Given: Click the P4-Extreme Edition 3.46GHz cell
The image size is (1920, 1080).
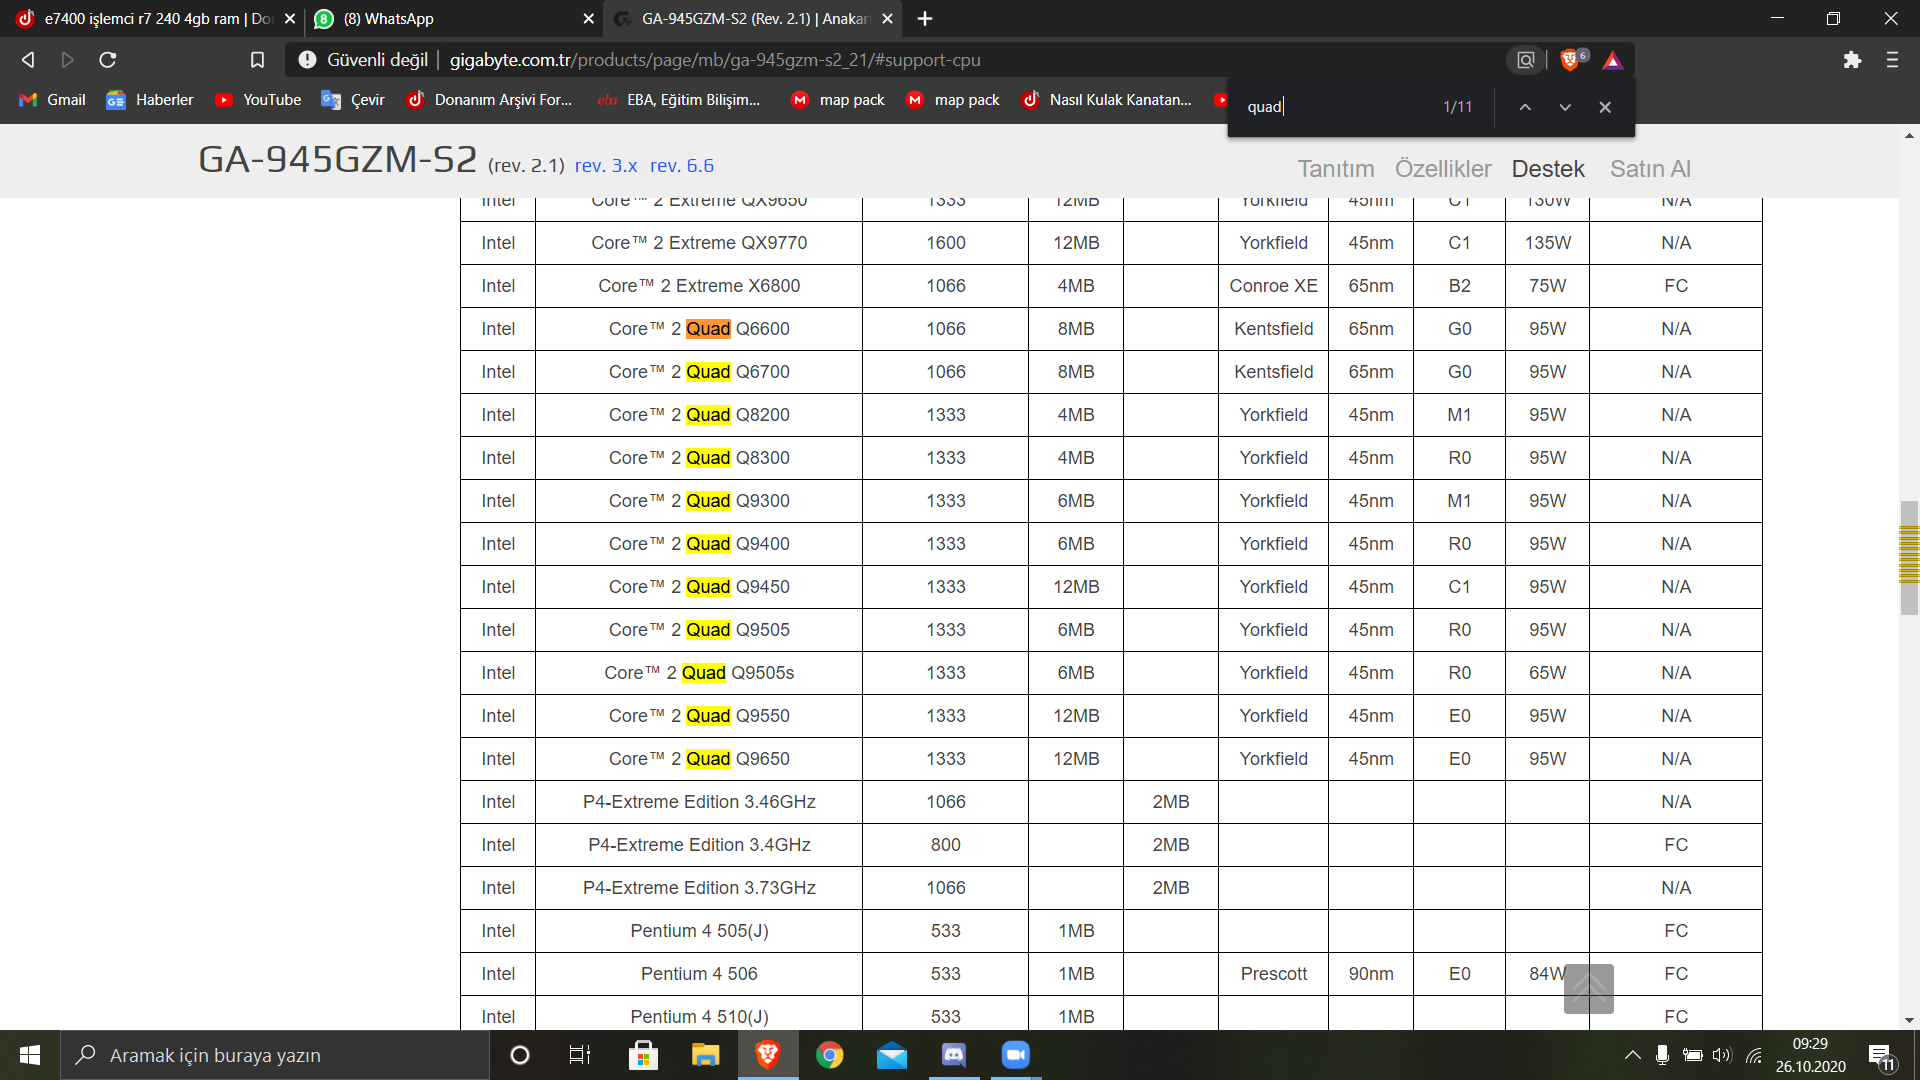Looking at the screenshot, I should [699, 802].
